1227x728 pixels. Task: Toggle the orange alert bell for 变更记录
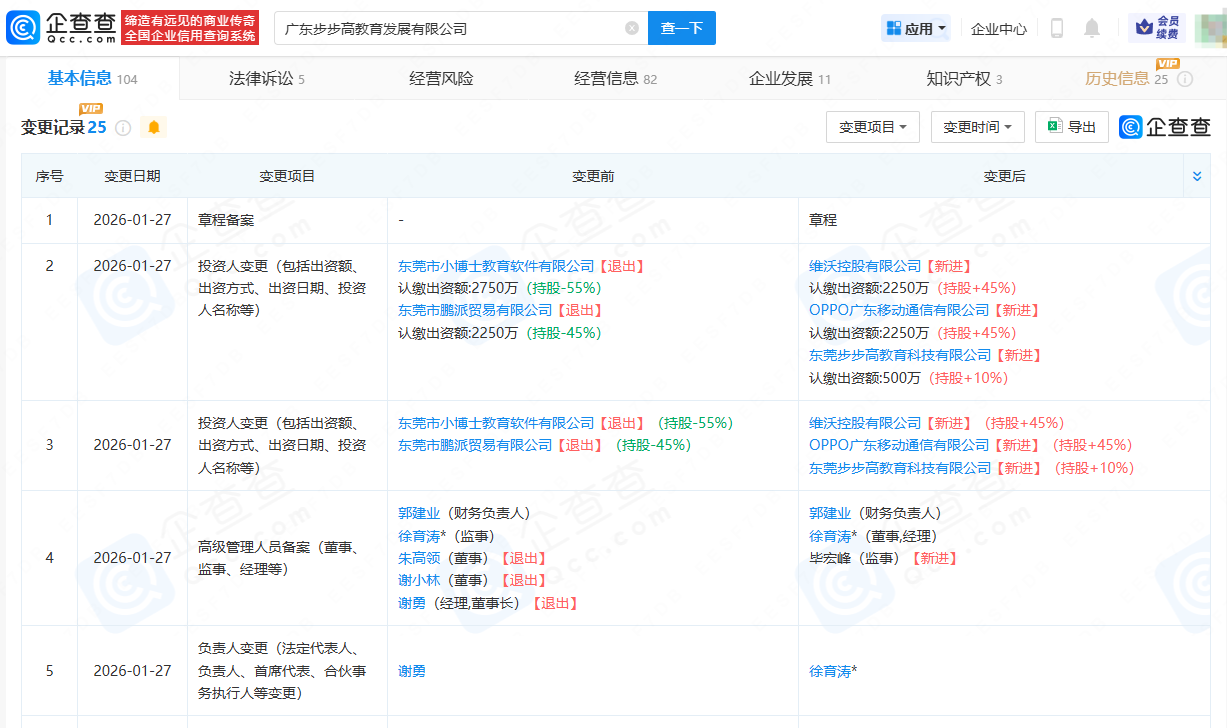(x=154, y=127)
